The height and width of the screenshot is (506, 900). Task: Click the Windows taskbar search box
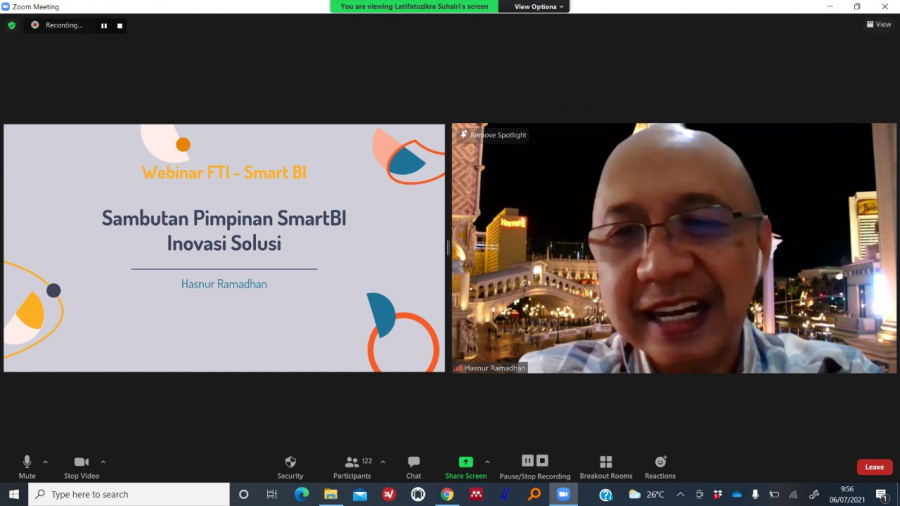coord(128,494)
